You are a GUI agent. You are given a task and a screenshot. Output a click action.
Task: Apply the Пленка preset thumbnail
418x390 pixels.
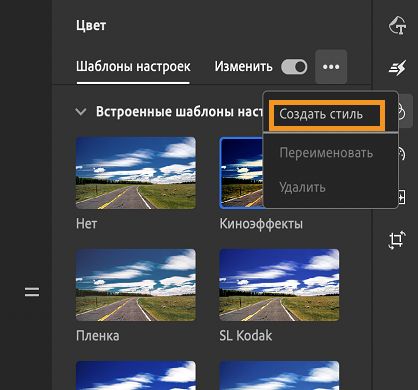click(136, 285)
